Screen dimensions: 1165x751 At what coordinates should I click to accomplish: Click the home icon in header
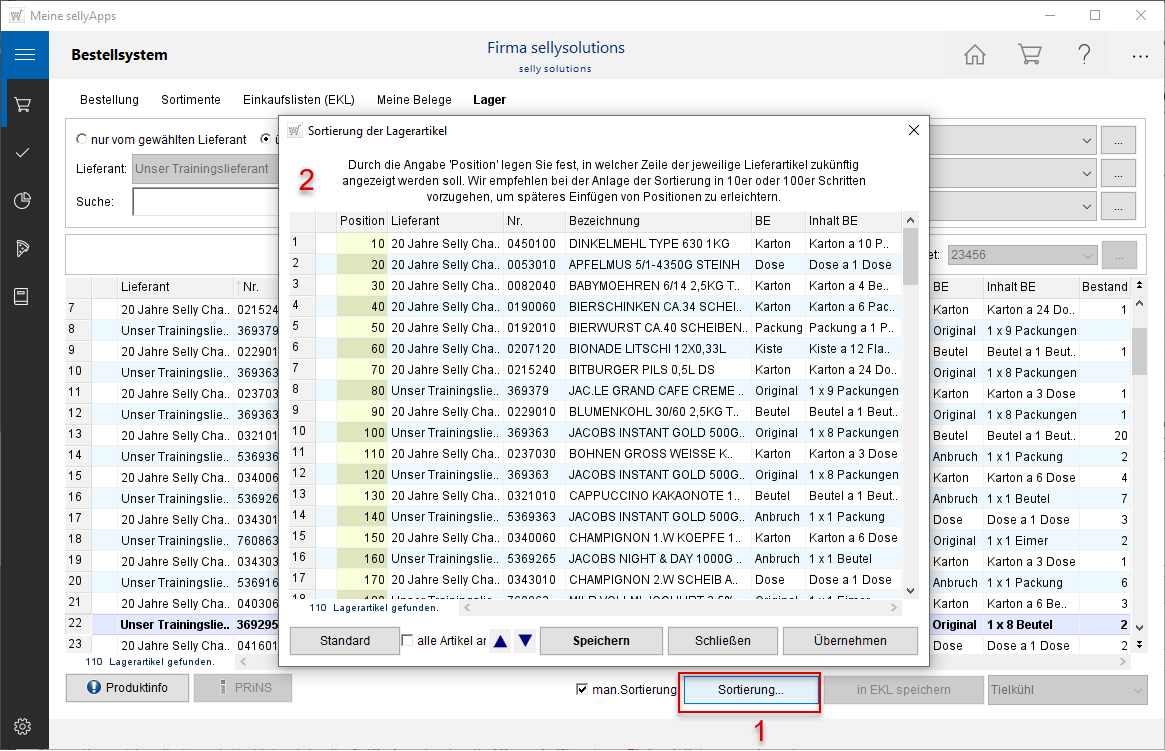(975, 55)
